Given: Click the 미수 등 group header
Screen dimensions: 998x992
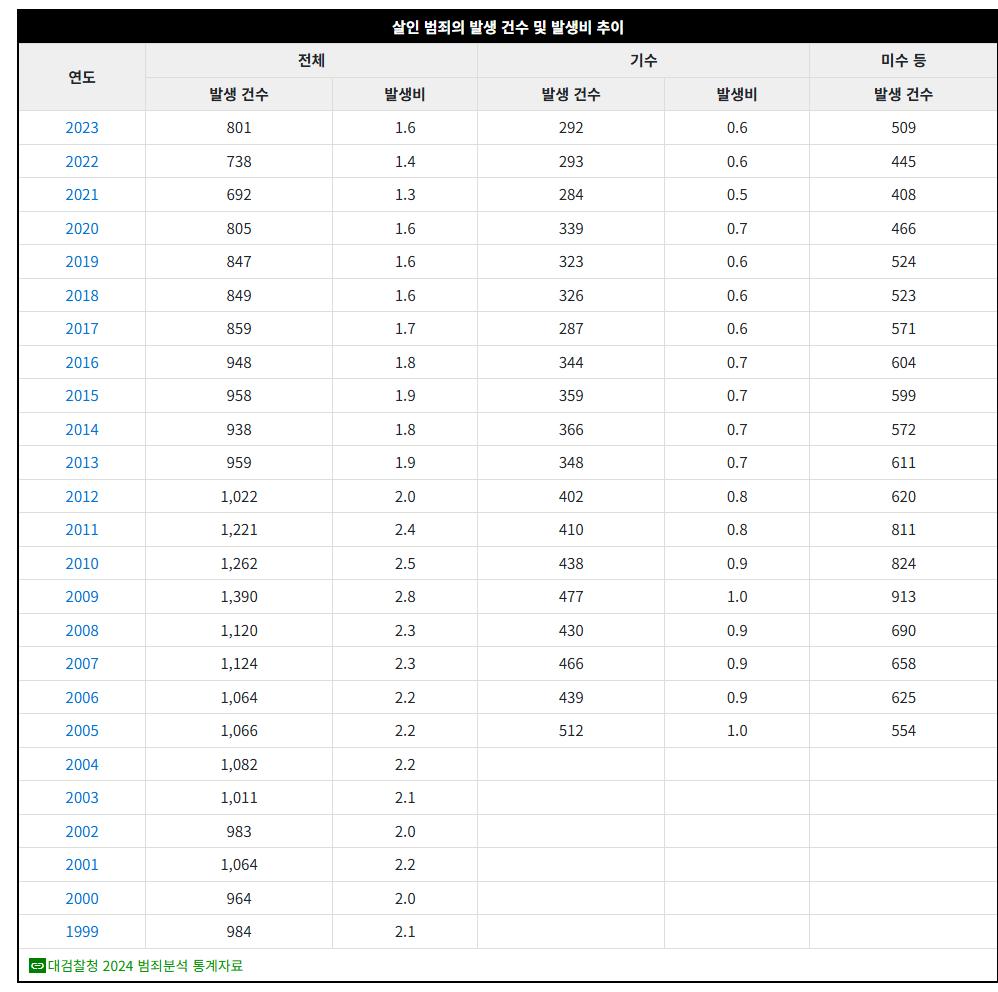Looking at the screenshot, I should point(903,61).
